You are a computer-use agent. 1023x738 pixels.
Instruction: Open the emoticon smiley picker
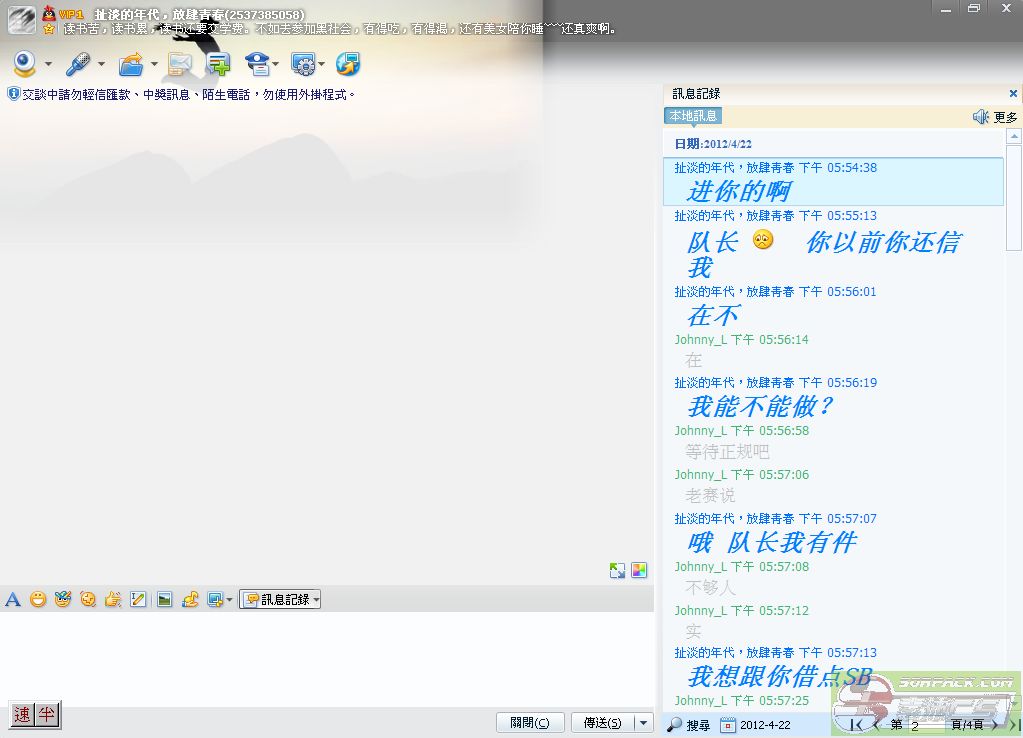point(38,600)
